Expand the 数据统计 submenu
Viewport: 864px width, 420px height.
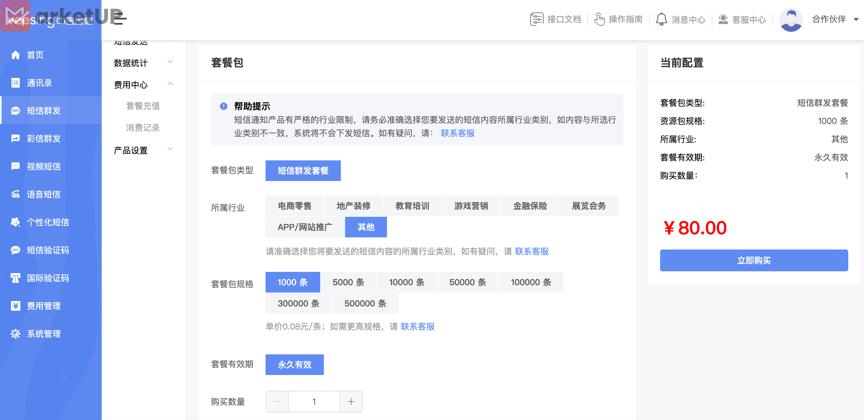[144, 63]
